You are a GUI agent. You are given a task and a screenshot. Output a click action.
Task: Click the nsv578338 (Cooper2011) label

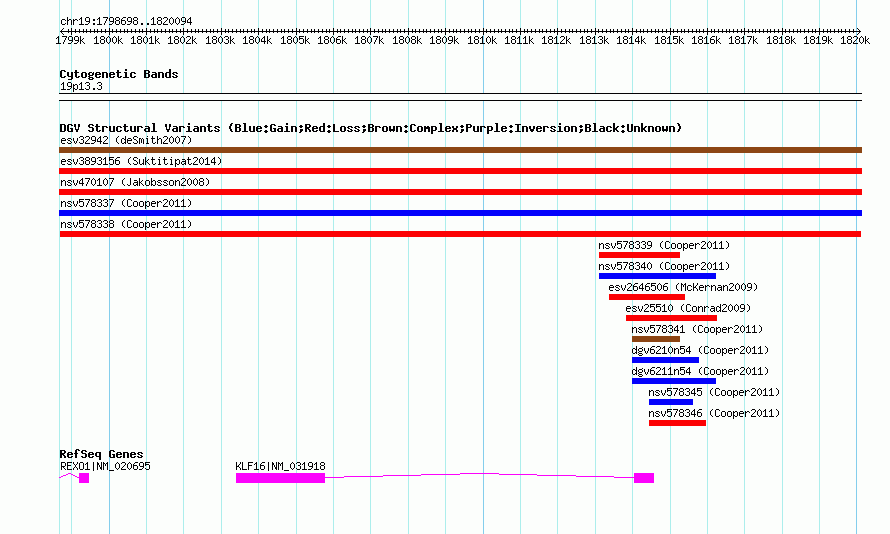point(126,224)
